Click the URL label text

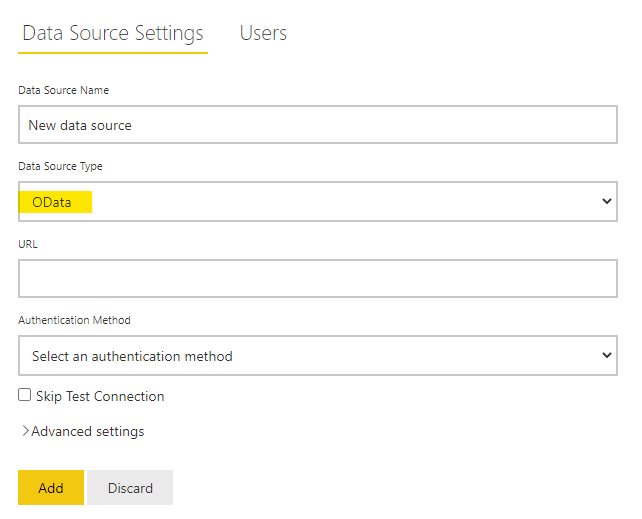click(x=28, y=244)
